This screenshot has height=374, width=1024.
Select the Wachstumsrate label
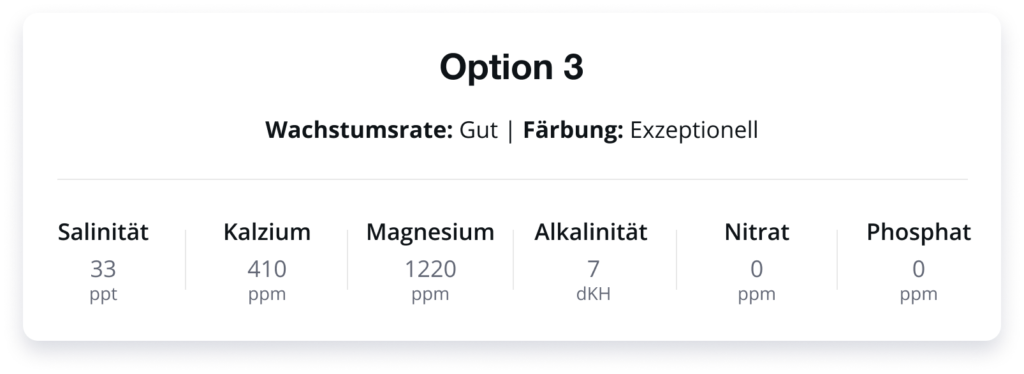(x=359, y=130)
